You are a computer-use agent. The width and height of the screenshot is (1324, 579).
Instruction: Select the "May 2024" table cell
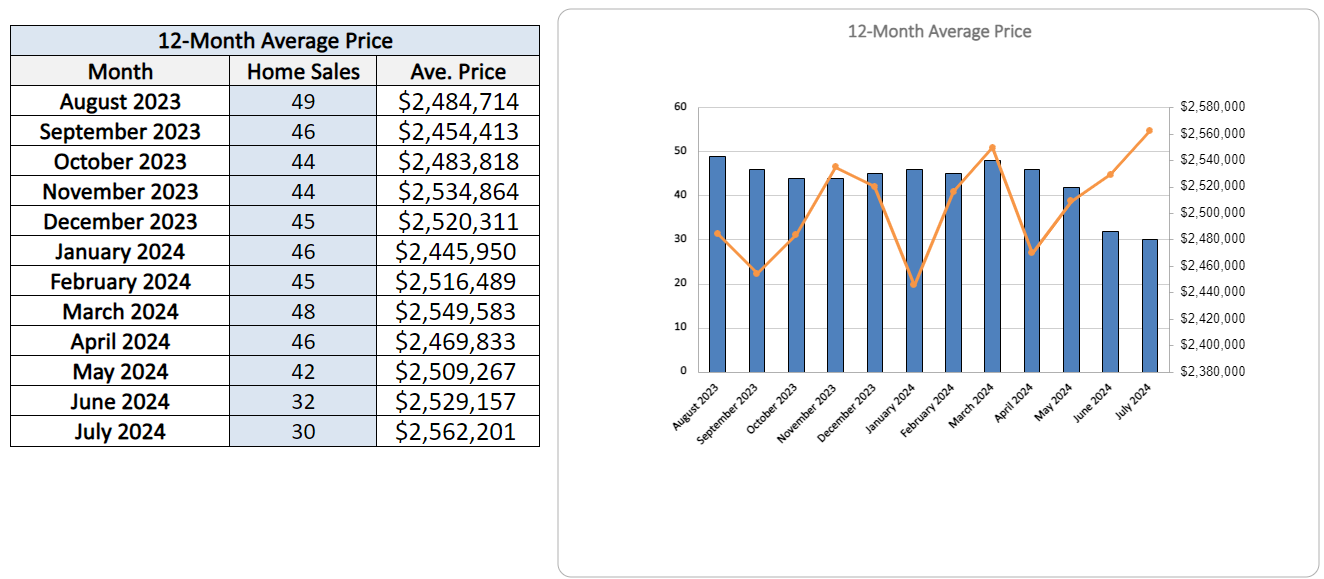120,371
